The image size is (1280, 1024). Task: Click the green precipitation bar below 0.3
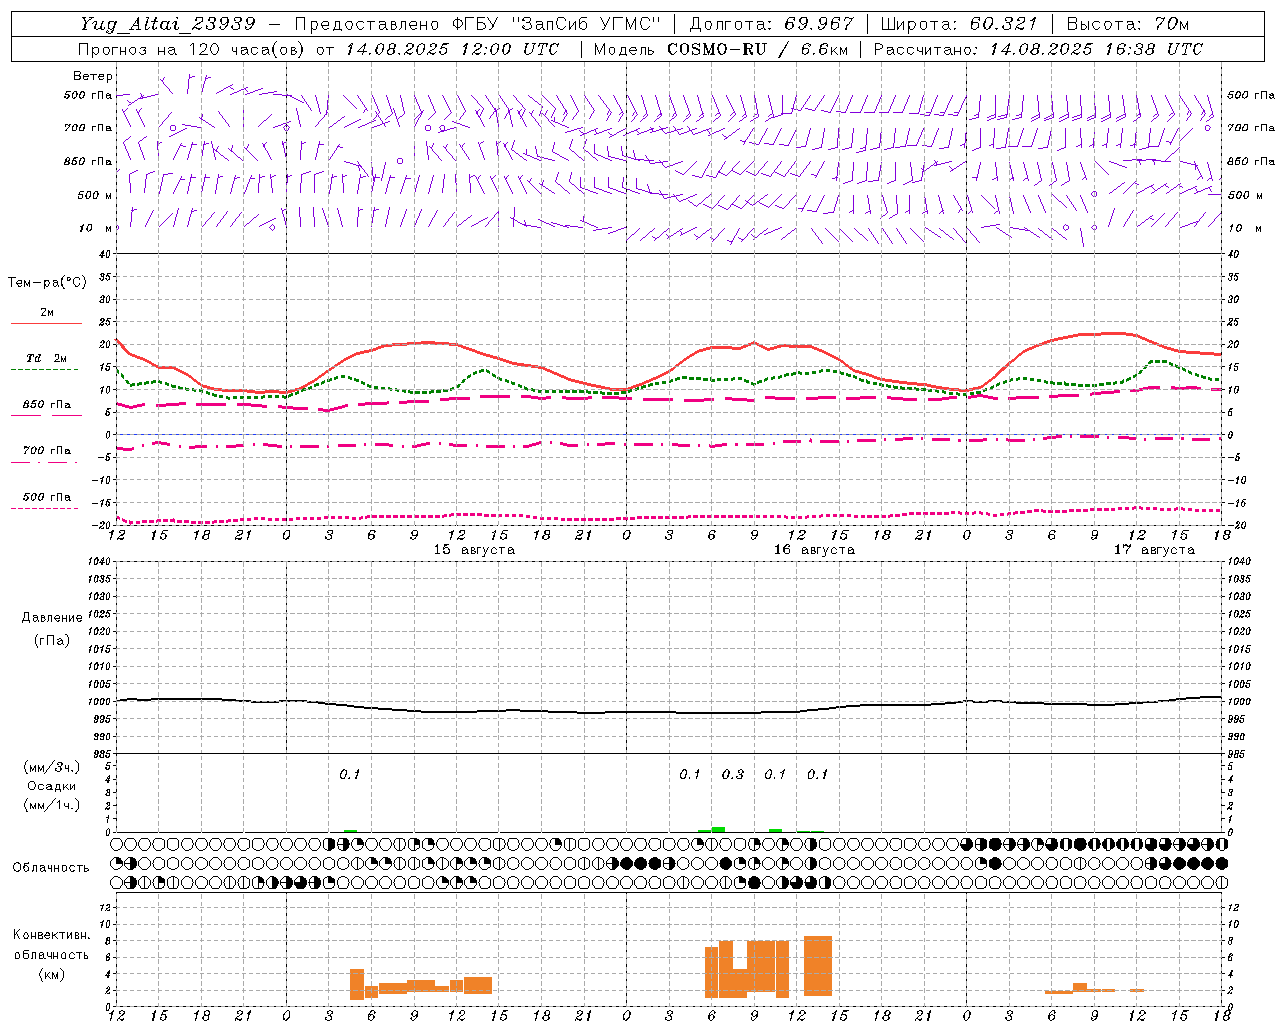click(718, 829)
